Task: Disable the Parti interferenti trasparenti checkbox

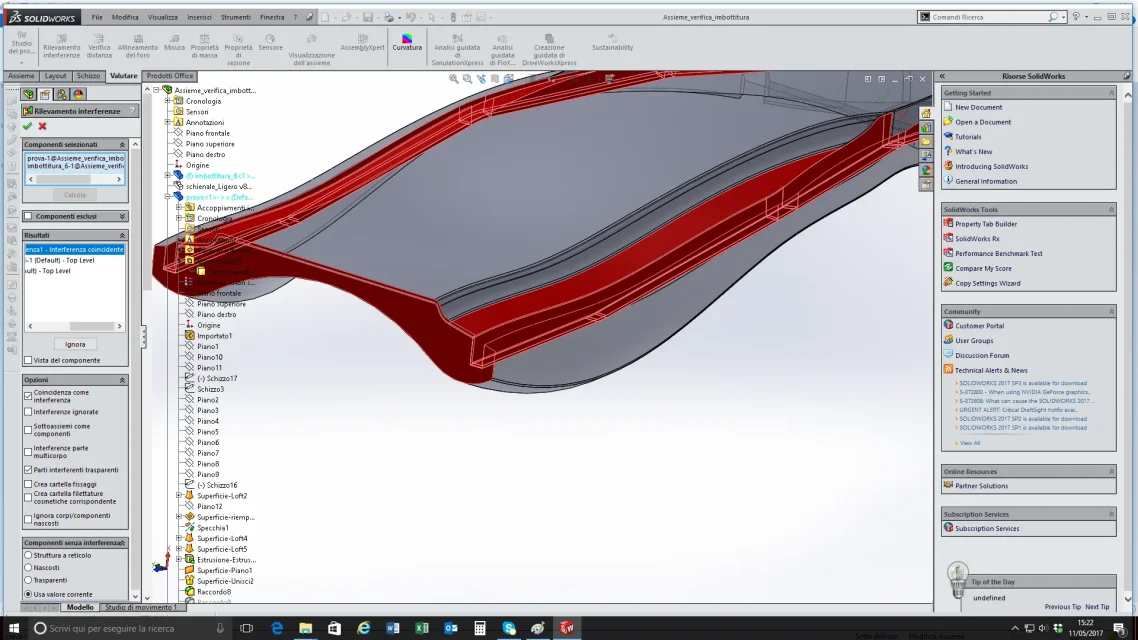Action: click(28, 470)
